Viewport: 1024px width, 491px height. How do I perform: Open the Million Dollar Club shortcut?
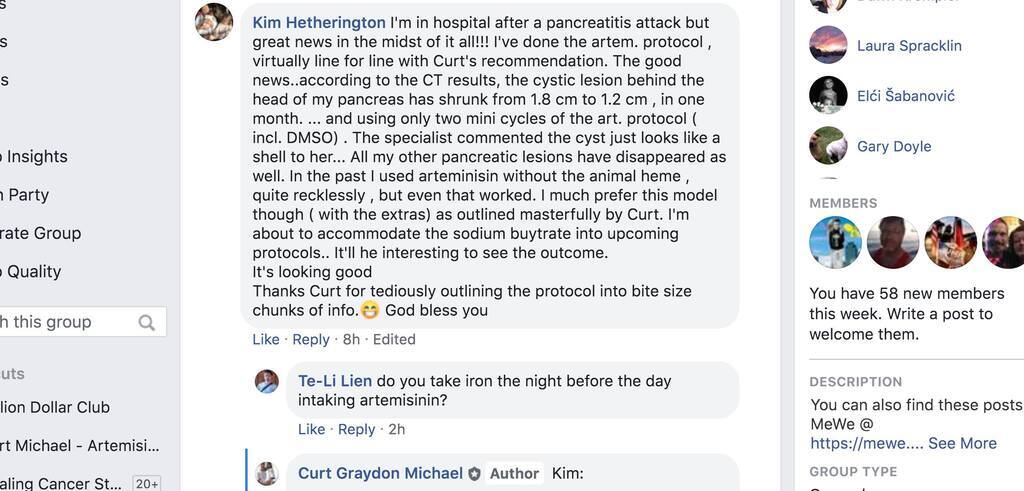pos(55,407)
